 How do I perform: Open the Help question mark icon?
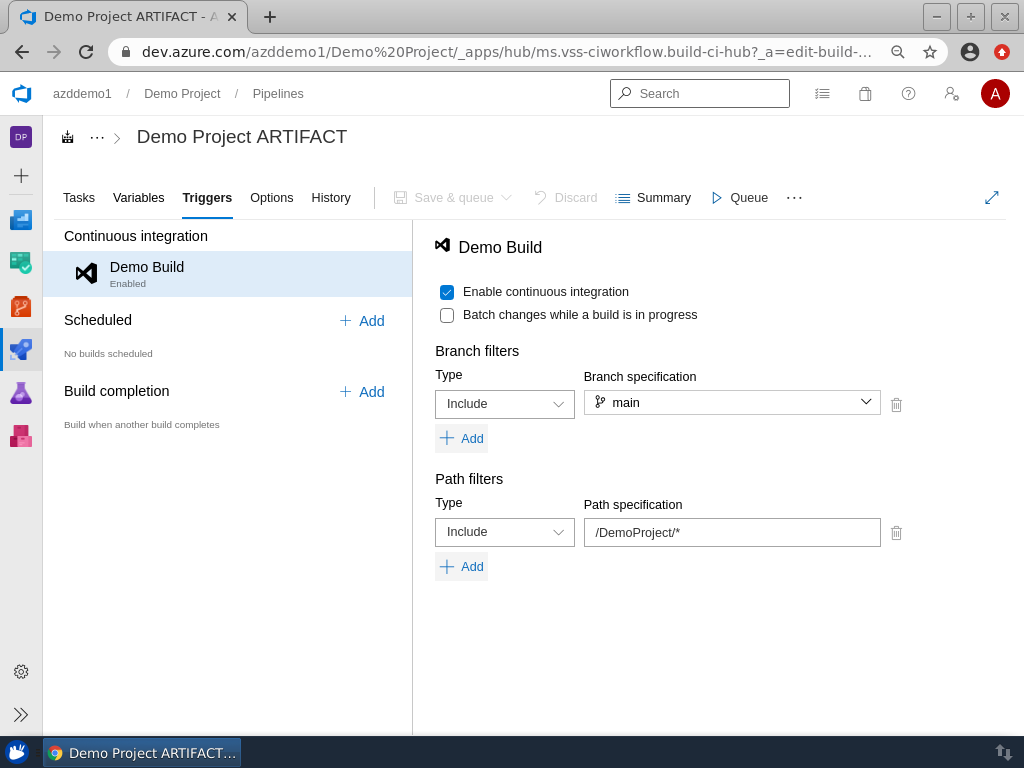point(908,94)
